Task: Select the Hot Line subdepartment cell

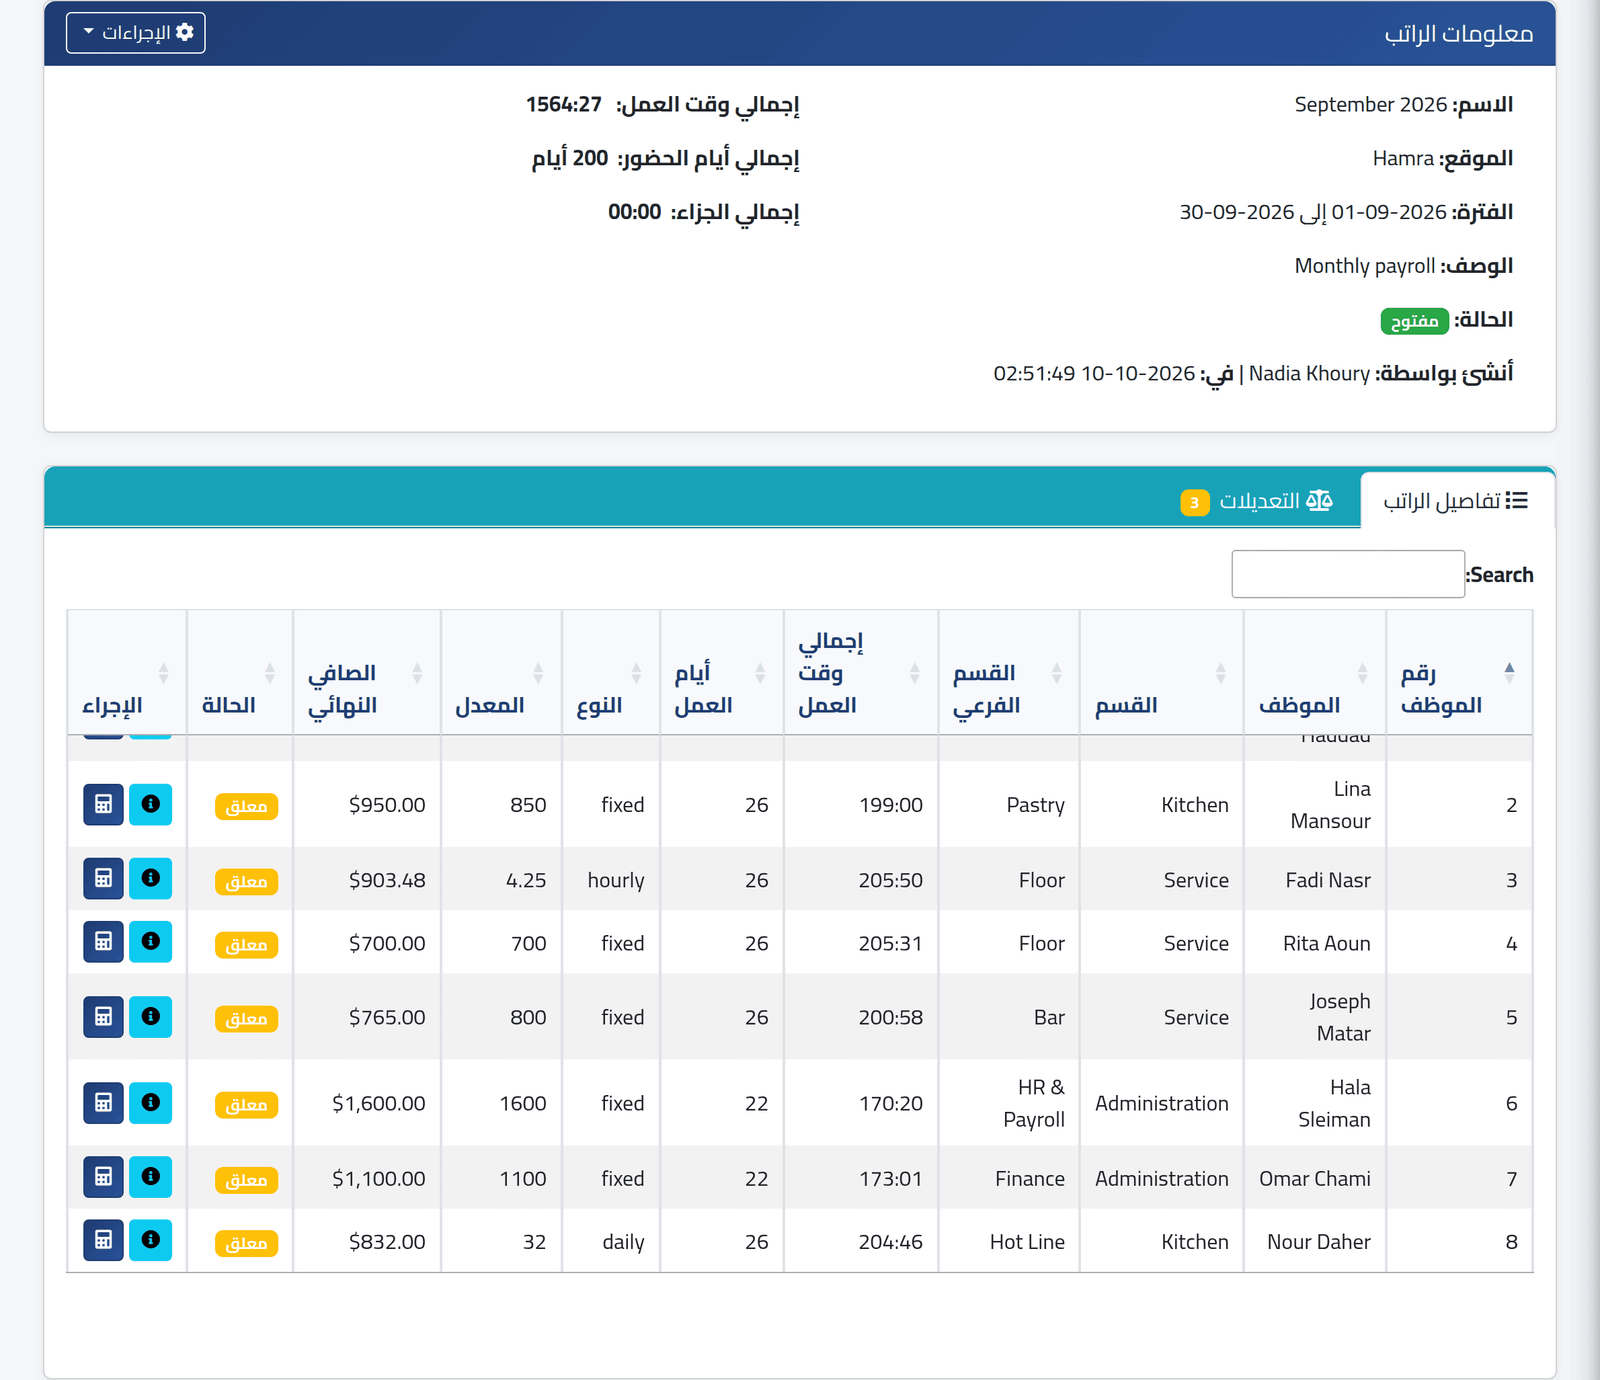Action: point(1009,1242)
